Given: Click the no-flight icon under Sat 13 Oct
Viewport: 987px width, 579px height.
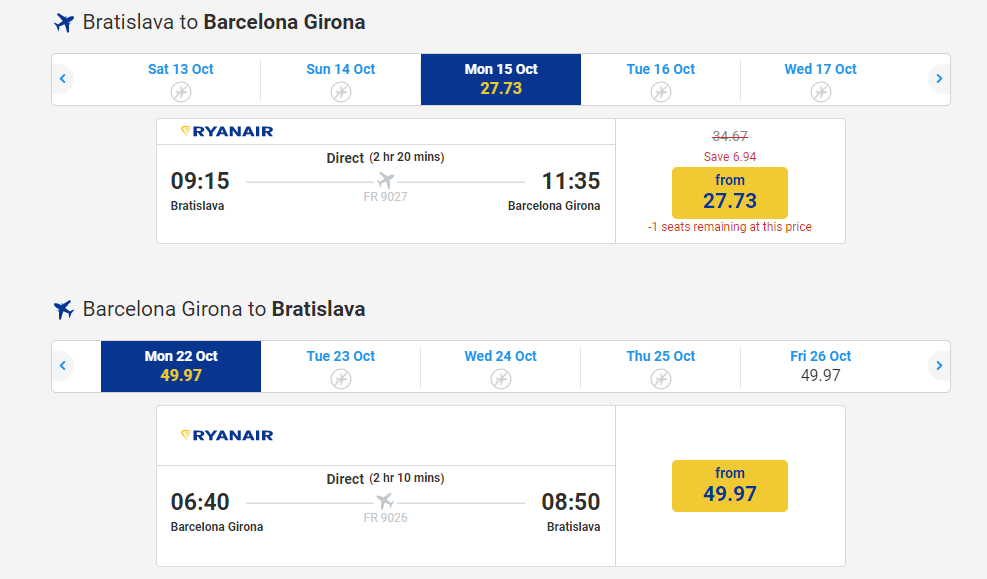Looking at the screenshot, I should coord(180,92).
